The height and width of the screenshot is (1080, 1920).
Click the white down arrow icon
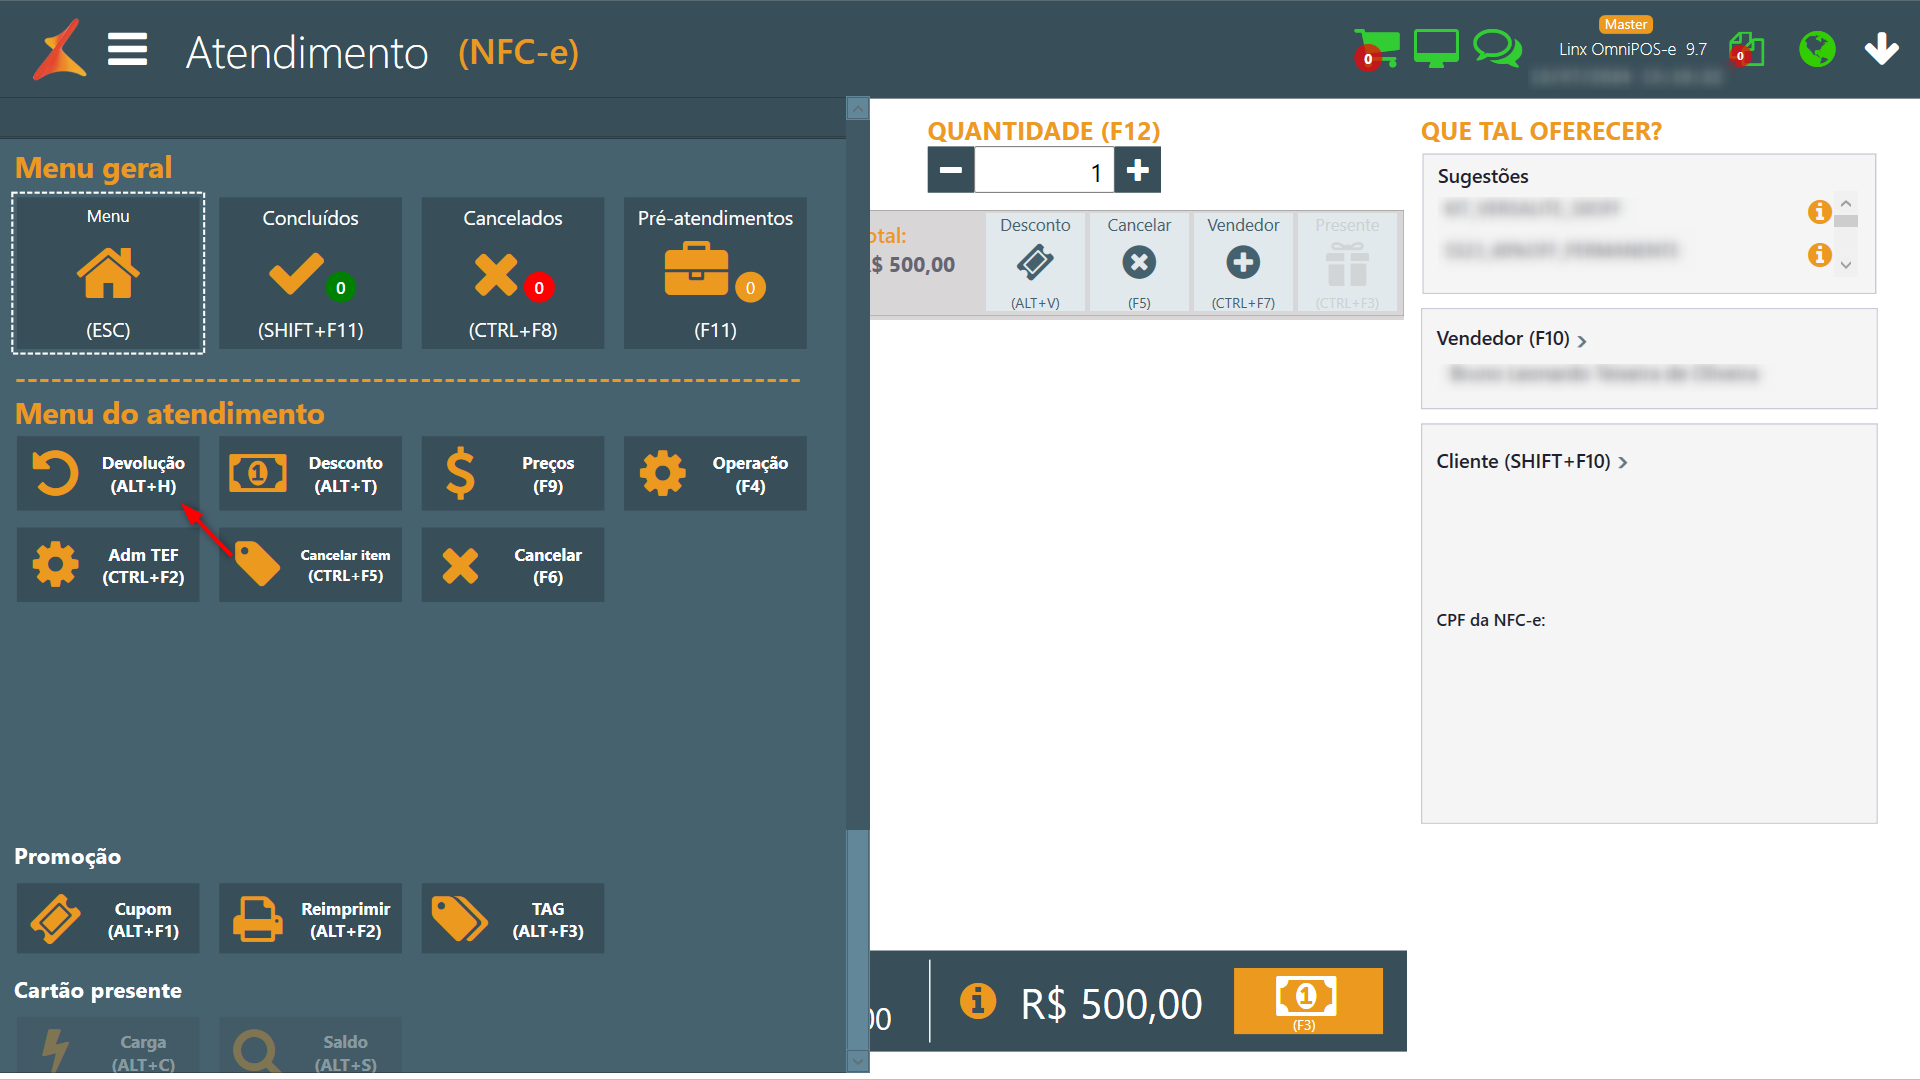tap(1881, 49)
